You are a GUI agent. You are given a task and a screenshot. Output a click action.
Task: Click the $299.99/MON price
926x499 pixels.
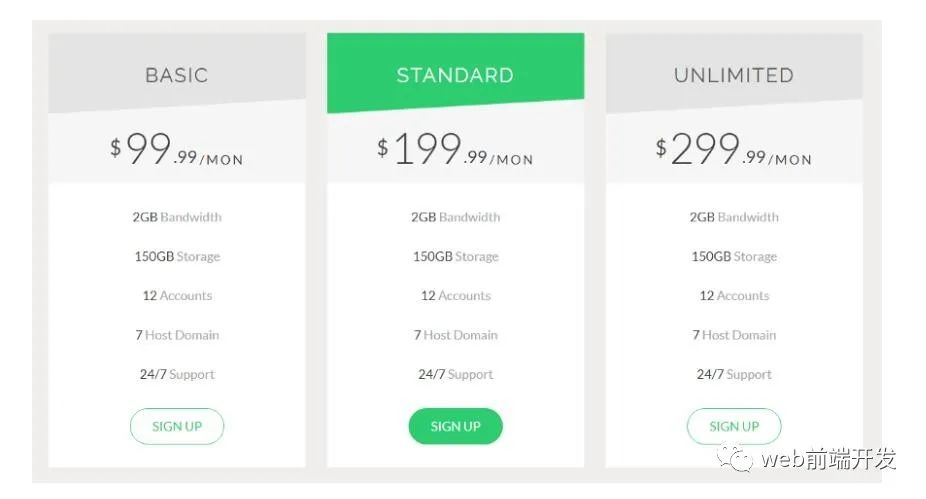734,150
